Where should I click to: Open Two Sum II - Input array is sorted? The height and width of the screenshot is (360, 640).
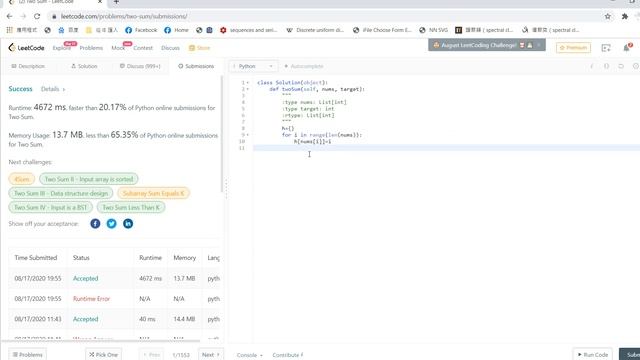pyautogui.click(x=89, y=179)
